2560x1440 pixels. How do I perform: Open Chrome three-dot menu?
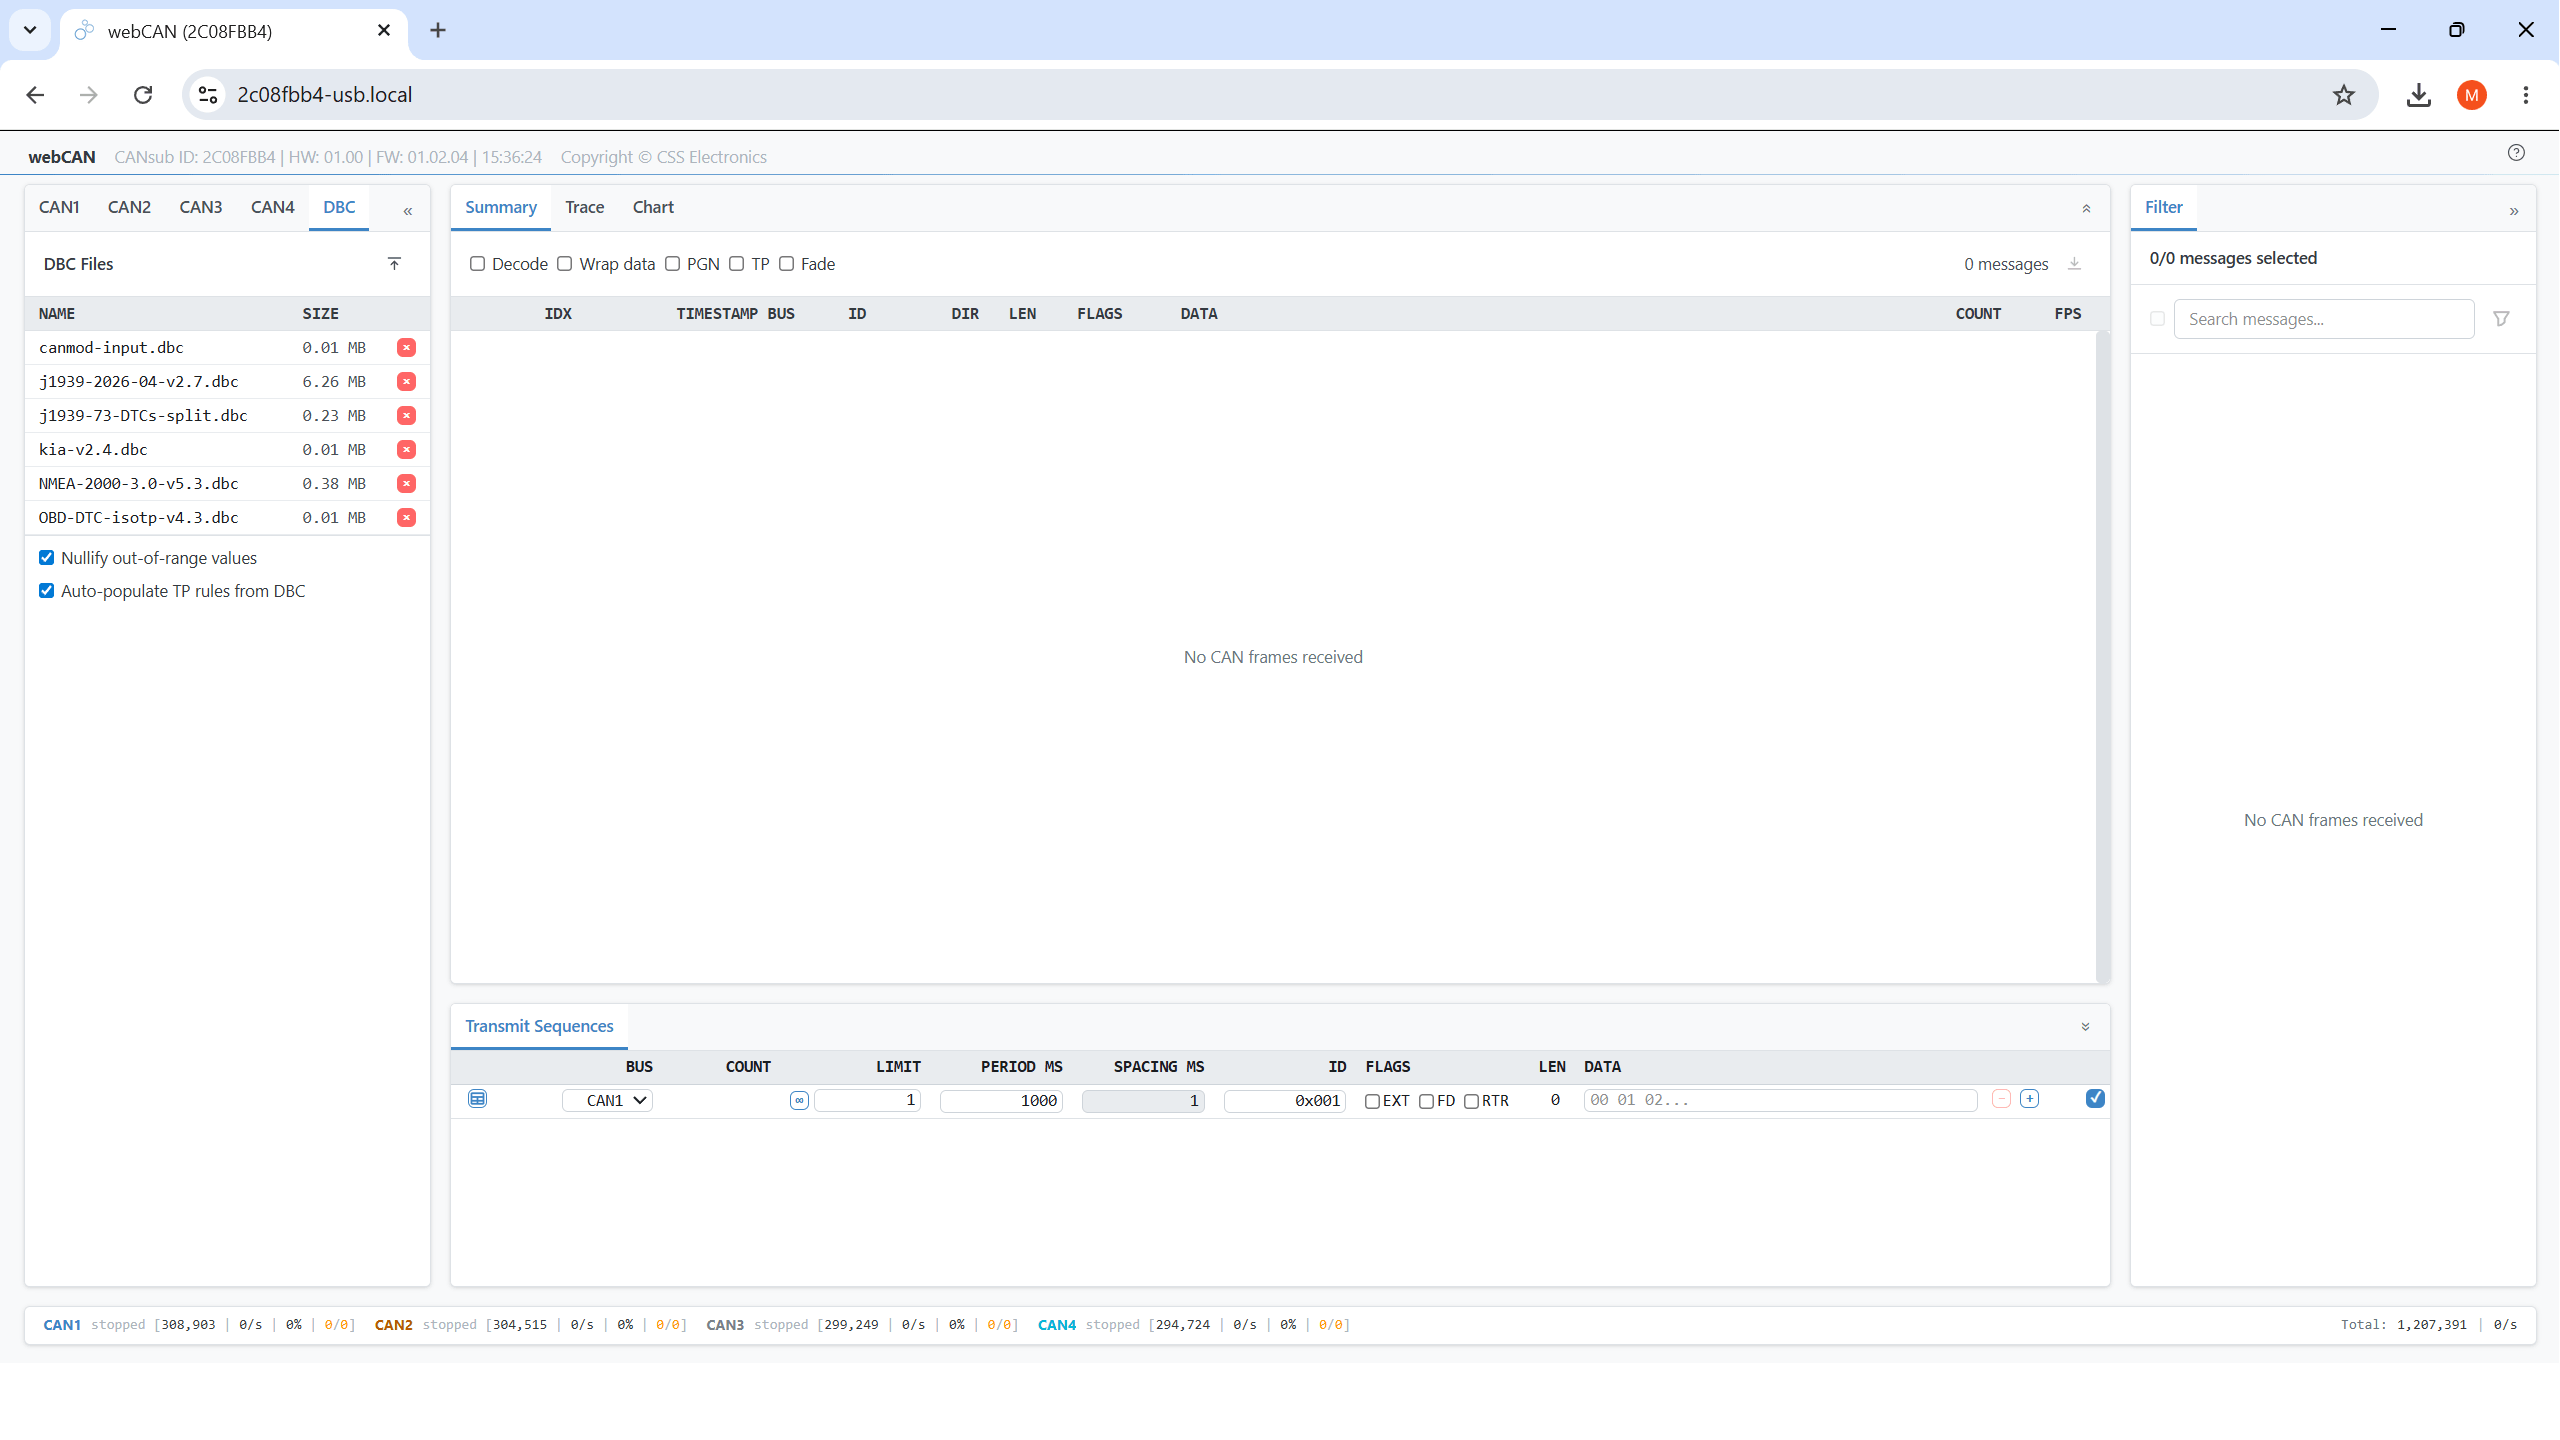point(2526,95)
